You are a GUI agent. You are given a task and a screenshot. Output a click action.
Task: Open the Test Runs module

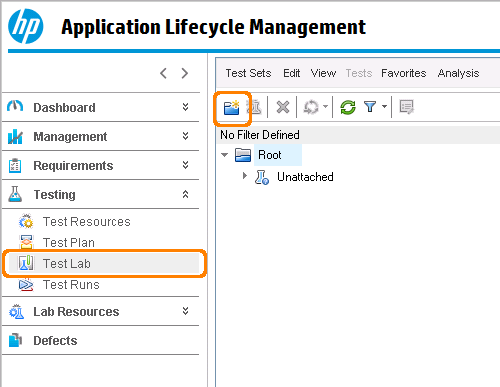pos(71,285)
